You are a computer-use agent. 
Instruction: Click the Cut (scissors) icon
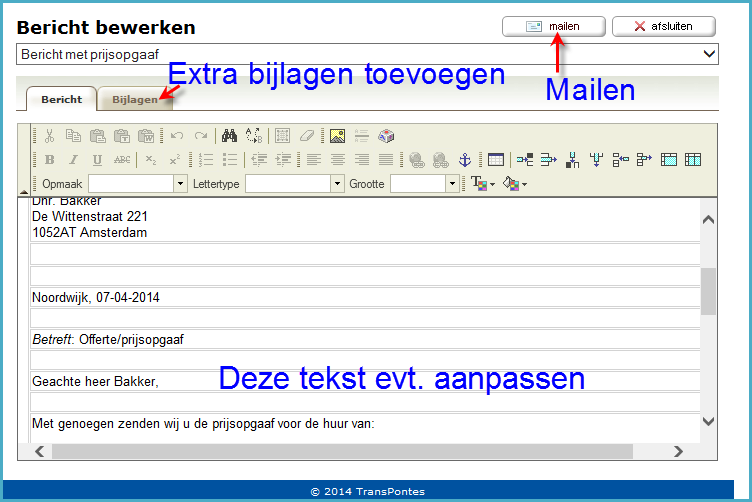49,136
